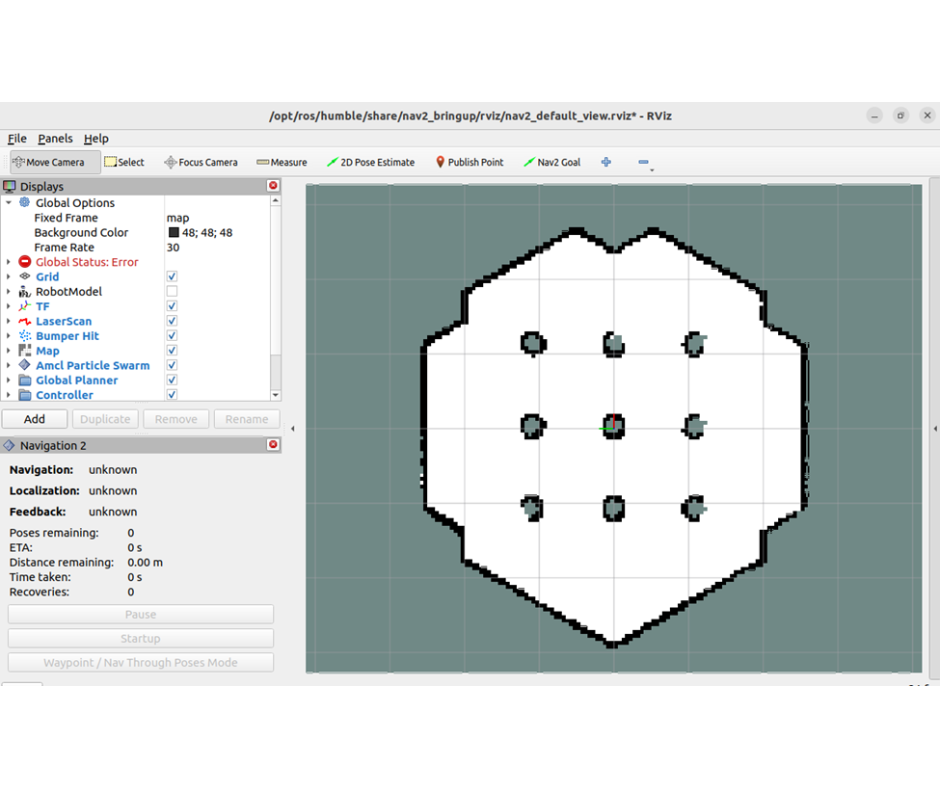Activate the Nav2 Goal tool

(x=551, y=162)
